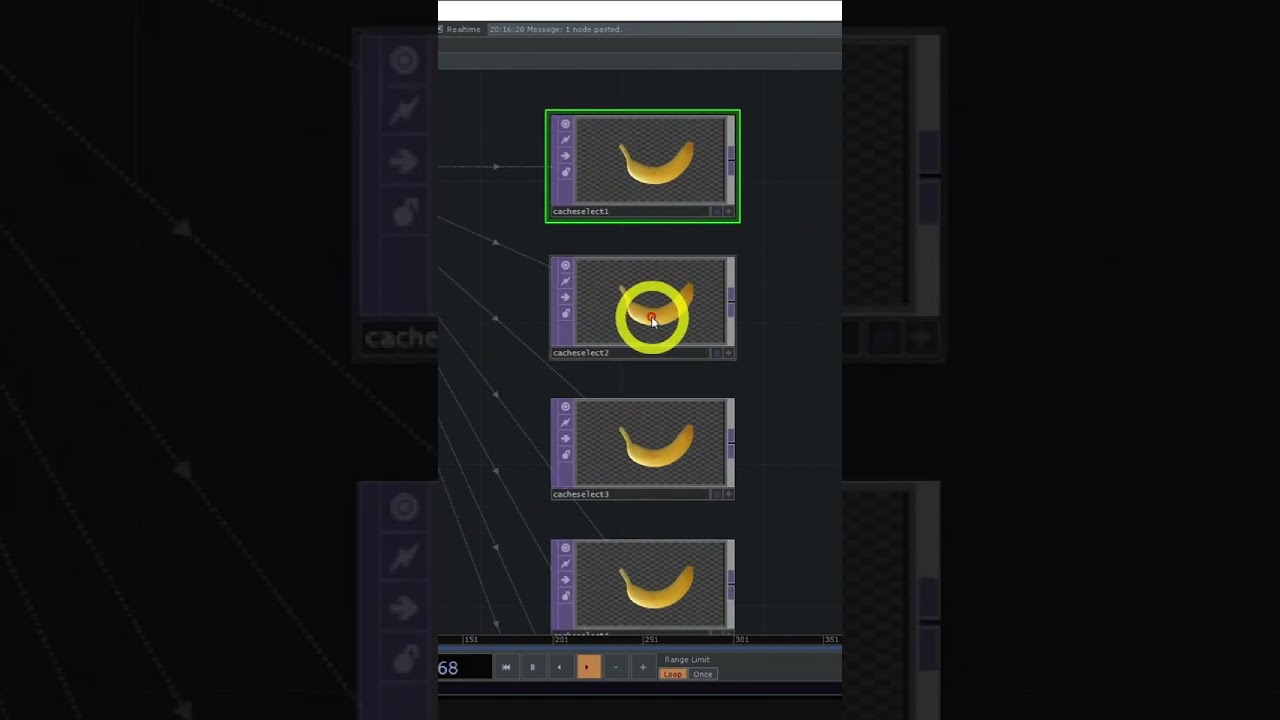Image resolution: width=1280 pixels, height=720 pixels.
Task: Toggle the Realtime flag
Action: point(461,29)
